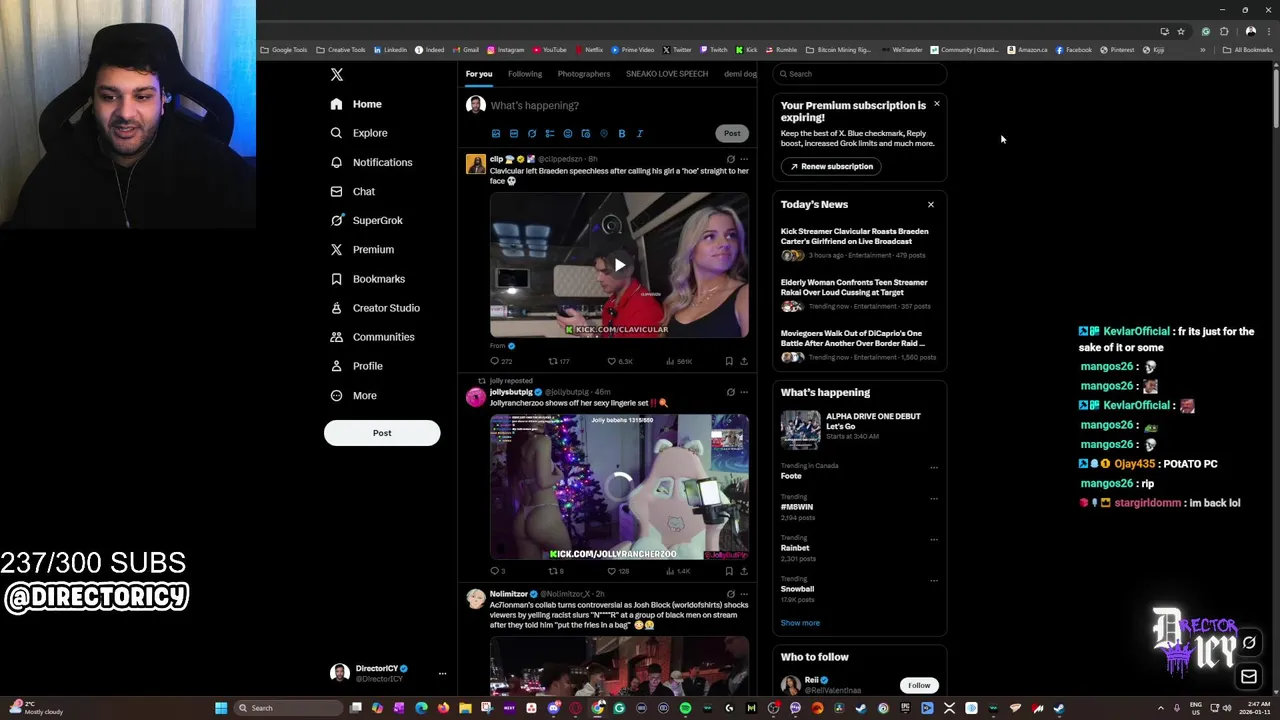Open Twitch bookmark in bookmarks bar

click(714, 50)
